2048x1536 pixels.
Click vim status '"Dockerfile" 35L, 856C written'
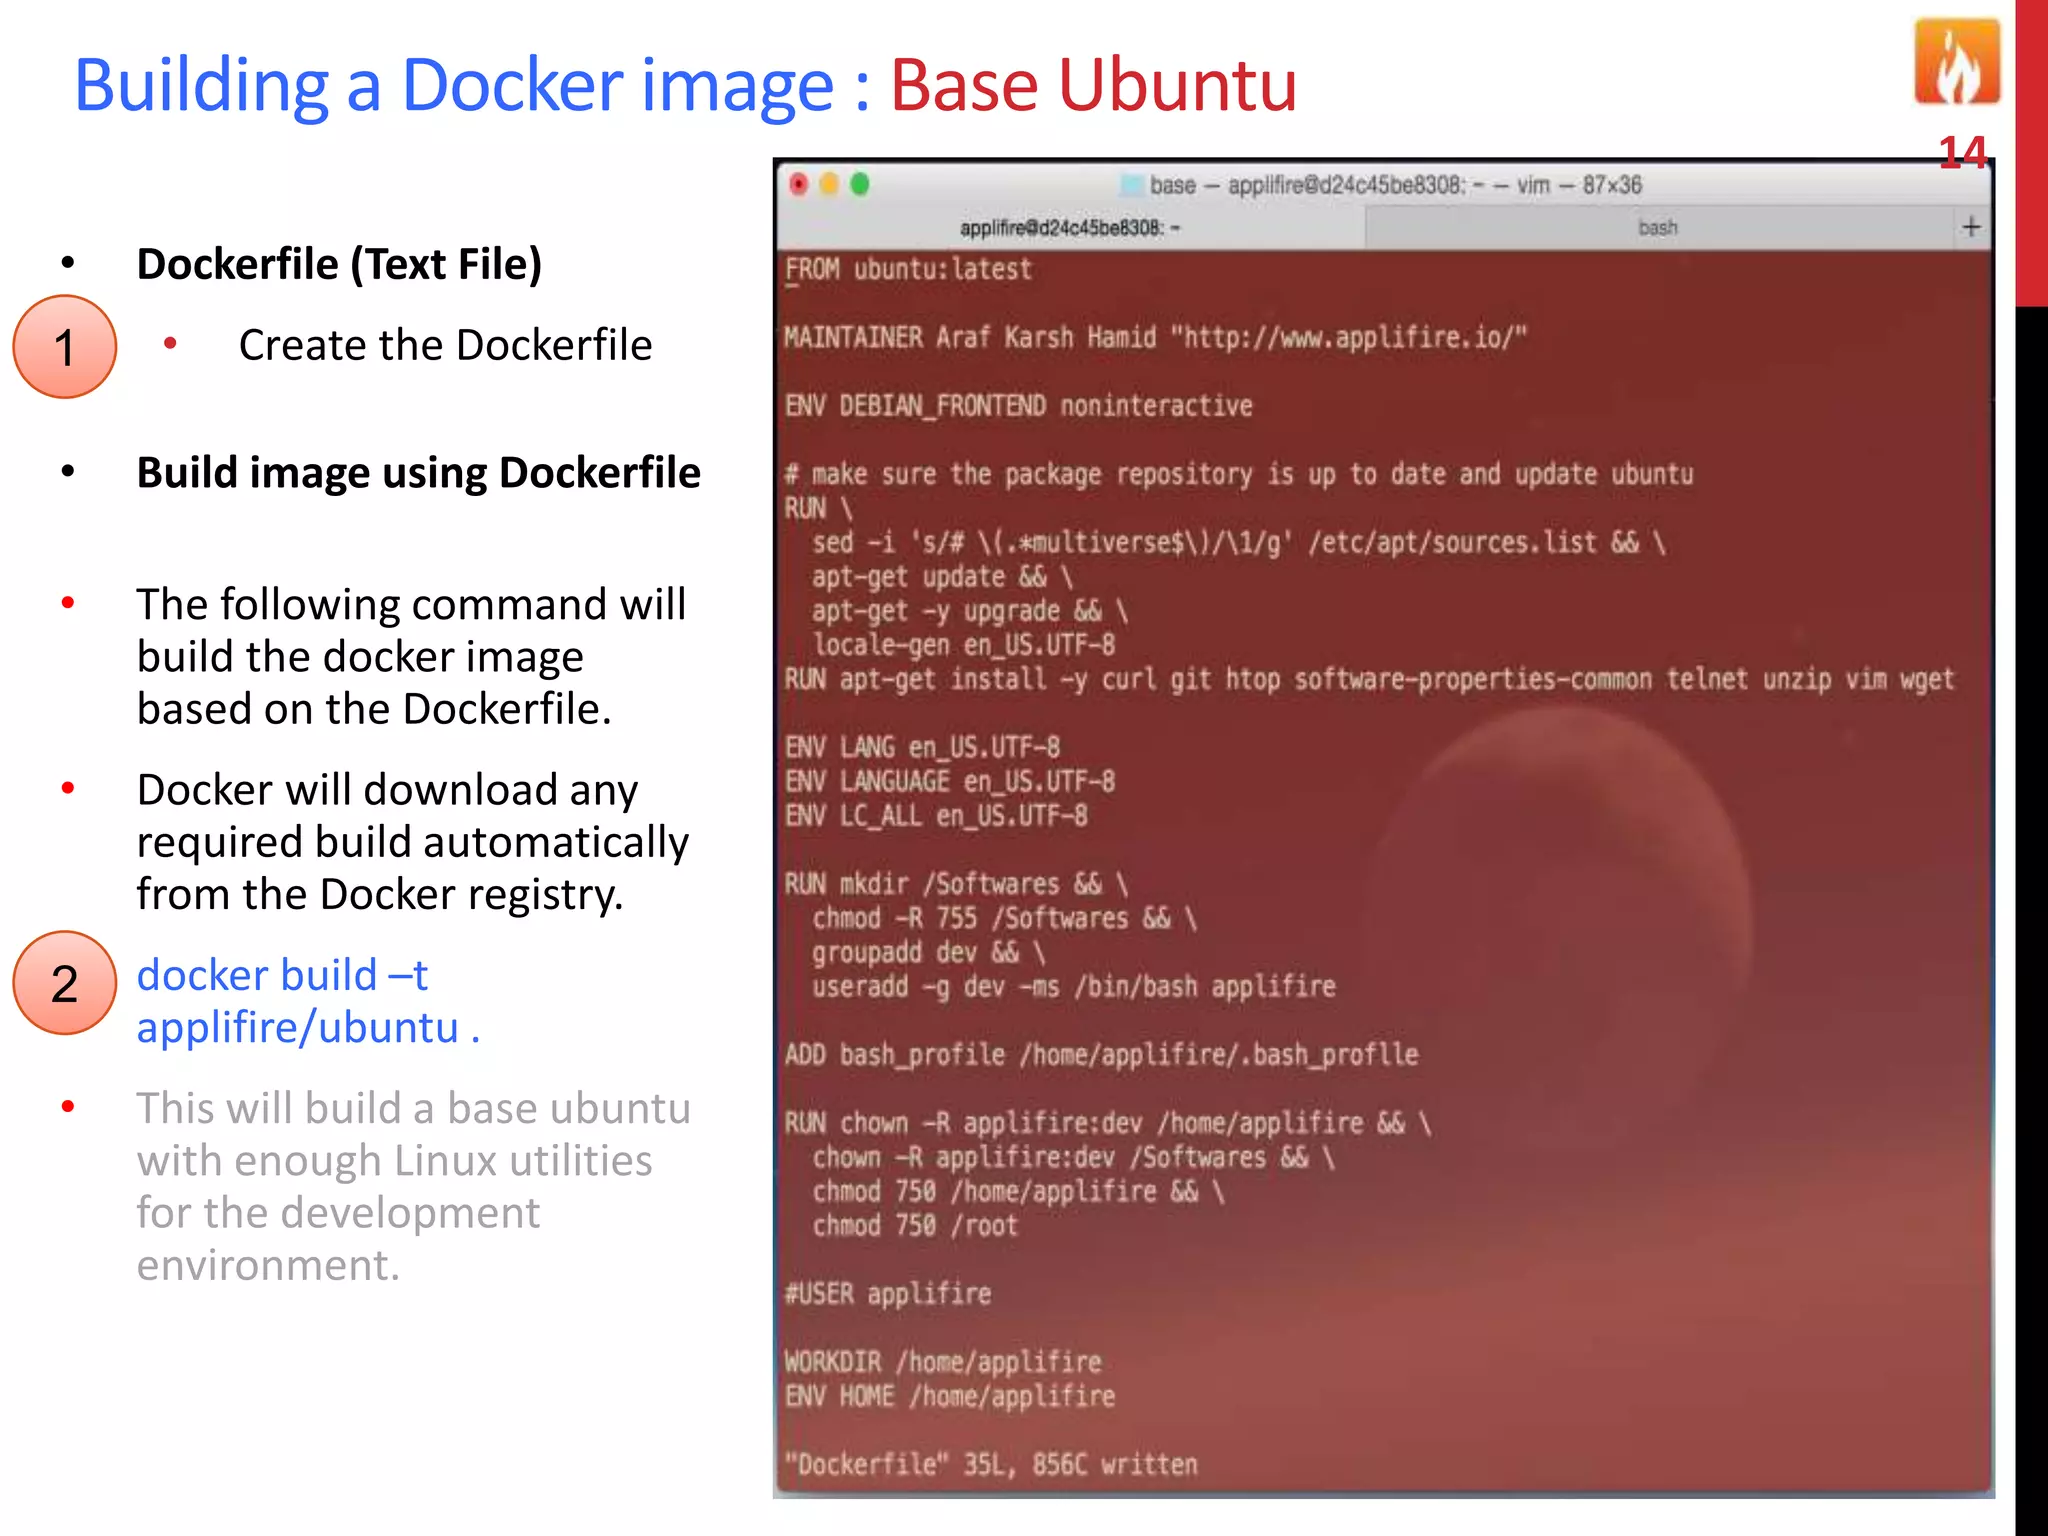tap(991, 1465)
